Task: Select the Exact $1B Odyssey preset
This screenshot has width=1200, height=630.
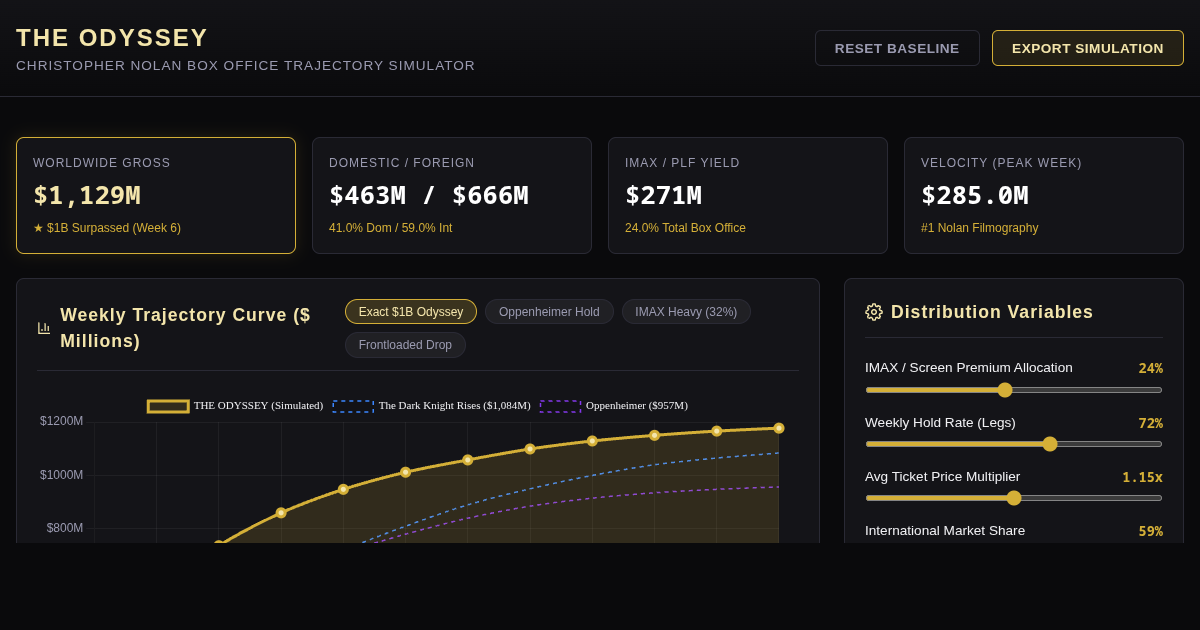Action: [411, 312]
